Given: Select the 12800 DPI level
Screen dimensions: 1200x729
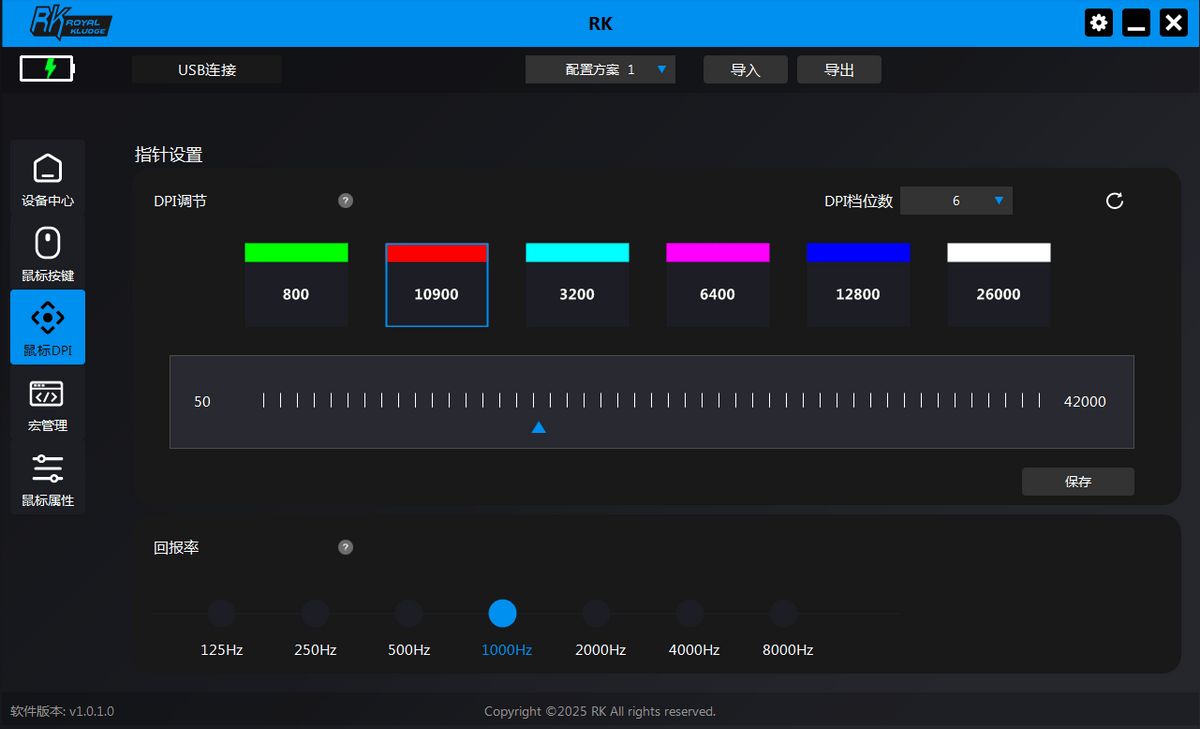Looking at the screenshot, I should [858, 294].
